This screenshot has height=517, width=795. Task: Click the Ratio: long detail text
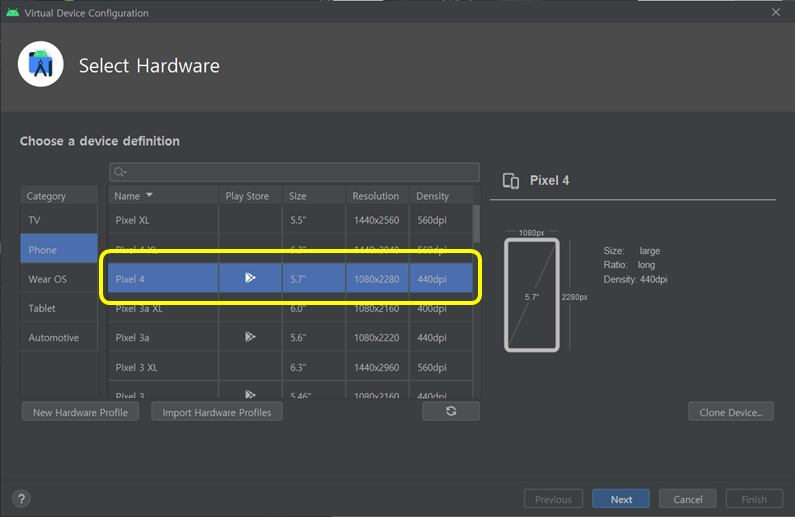(x=629, y=265)
